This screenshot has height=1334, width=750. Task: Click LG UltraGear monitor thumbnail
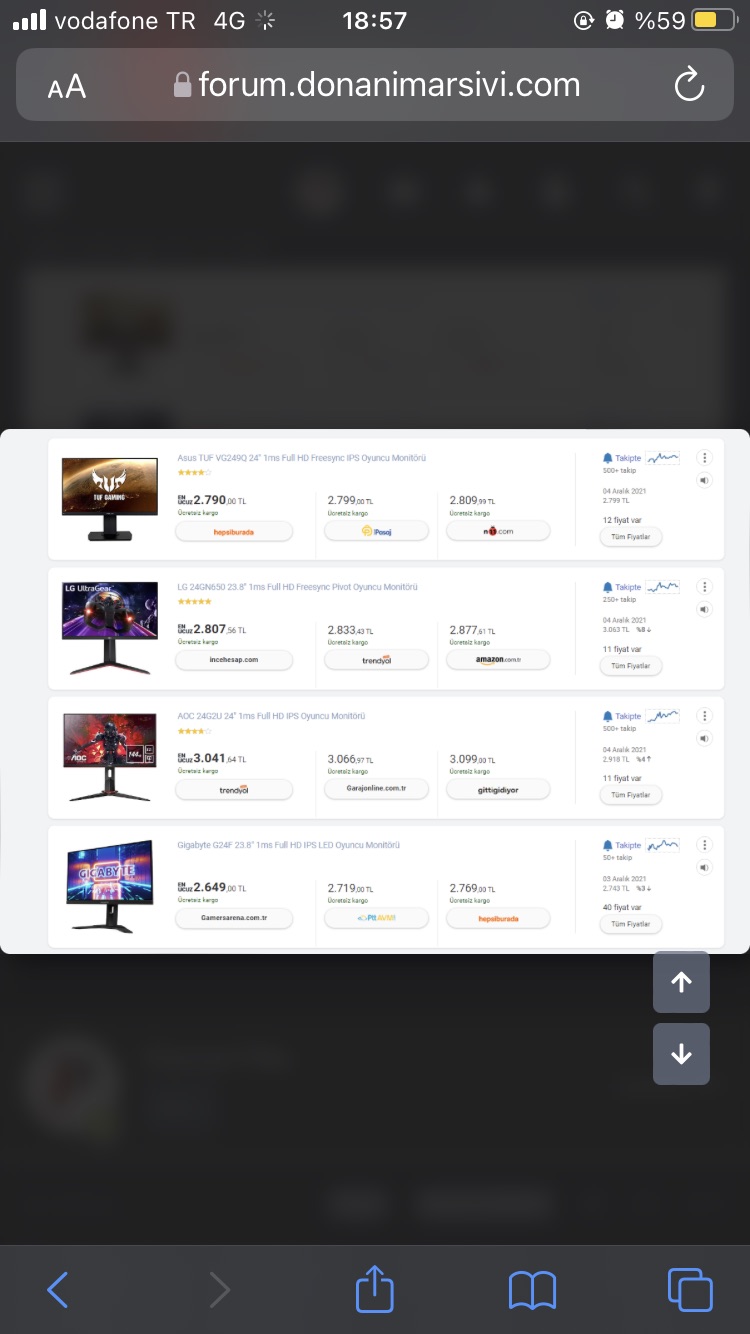tap(110, 628)
